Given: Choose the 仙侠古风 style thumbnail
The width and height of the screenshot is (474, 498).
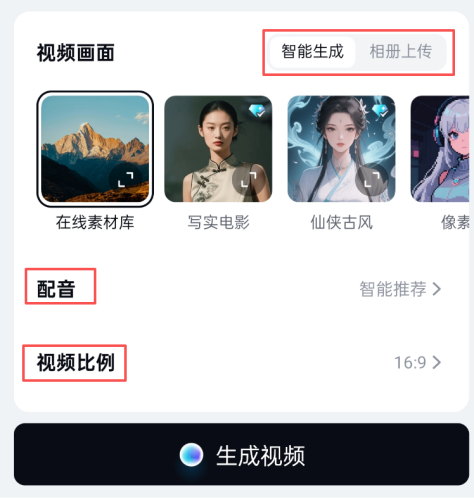Looking at the screenshot, I should point(341,149).
